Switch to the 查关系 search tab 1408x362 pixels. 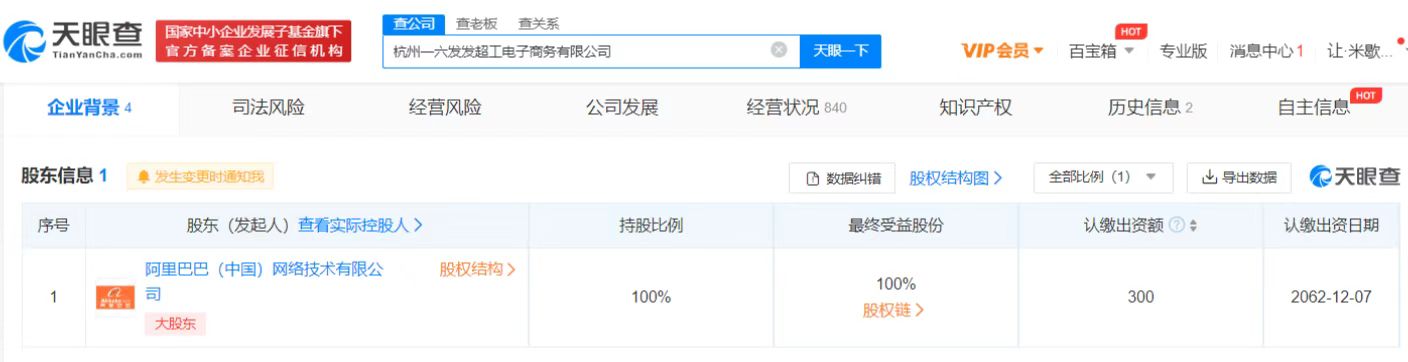(x=538, y=23)
